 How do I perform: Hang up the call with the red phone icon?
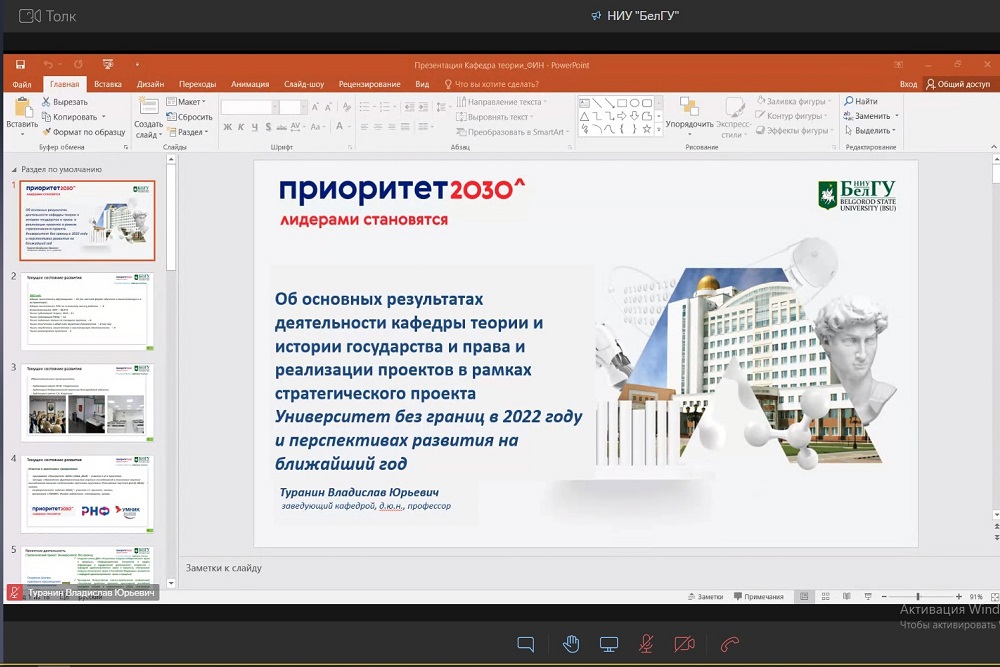(730, 644)
